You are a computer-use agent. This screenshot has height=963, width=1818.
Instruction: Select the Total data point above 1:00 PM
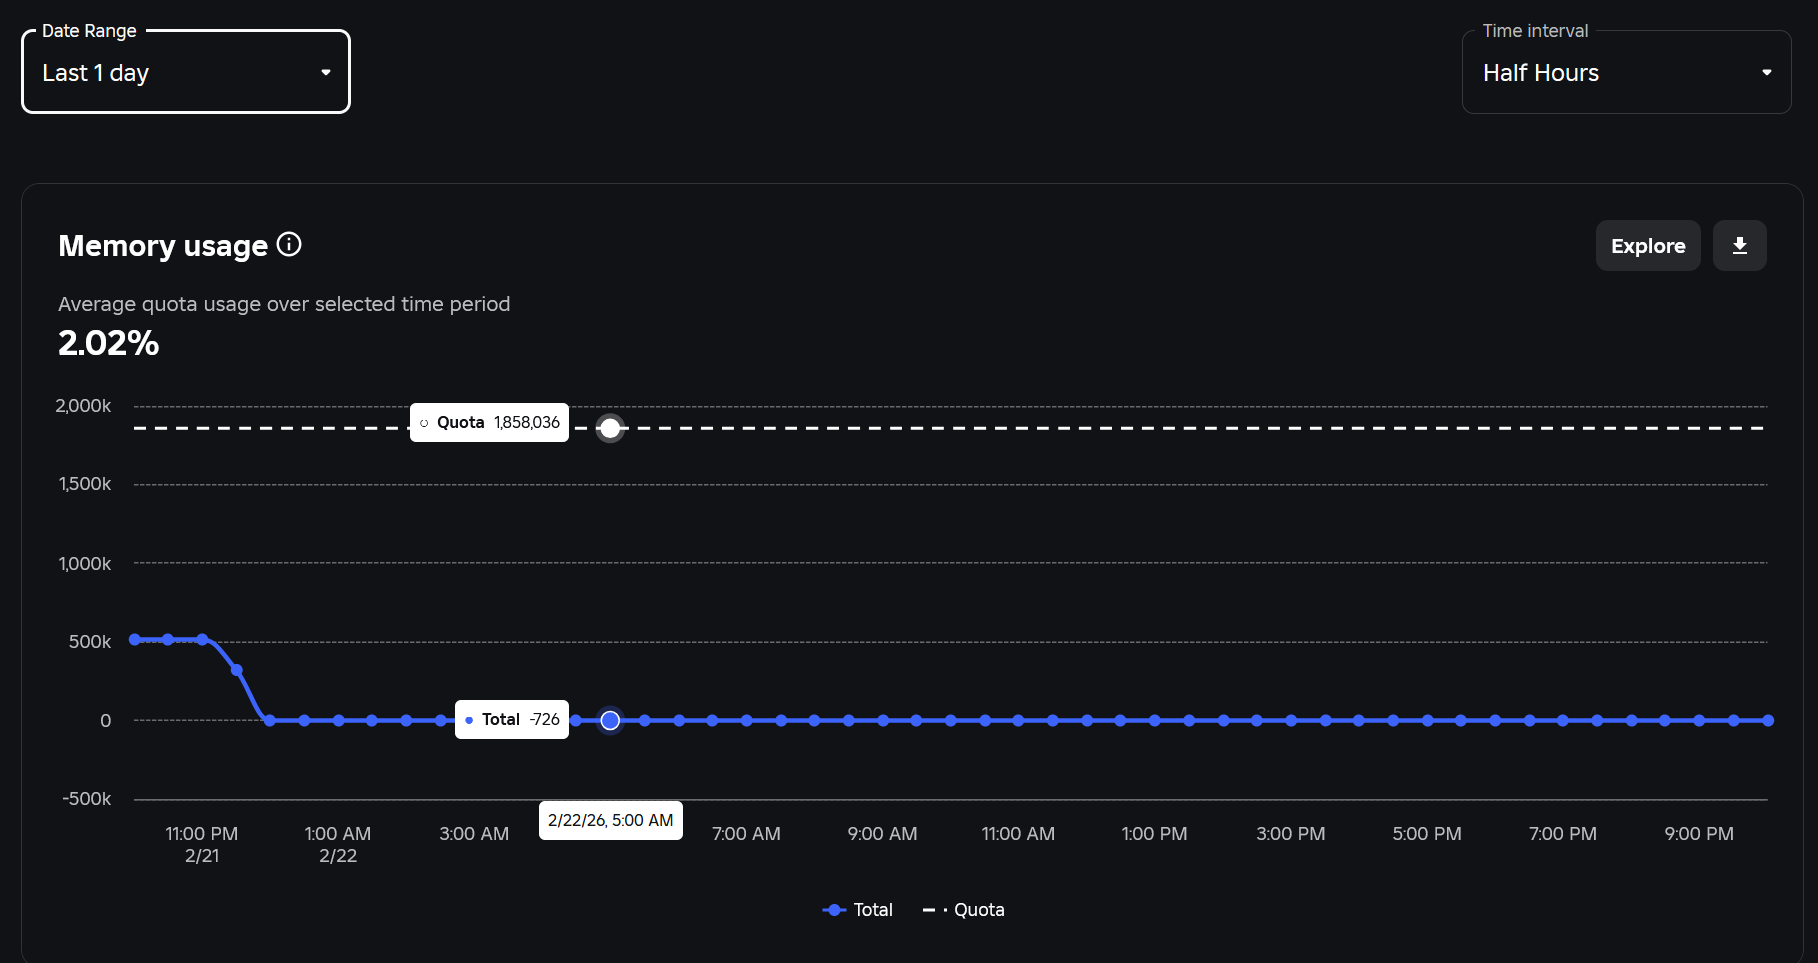click(x=1154, y=720)
